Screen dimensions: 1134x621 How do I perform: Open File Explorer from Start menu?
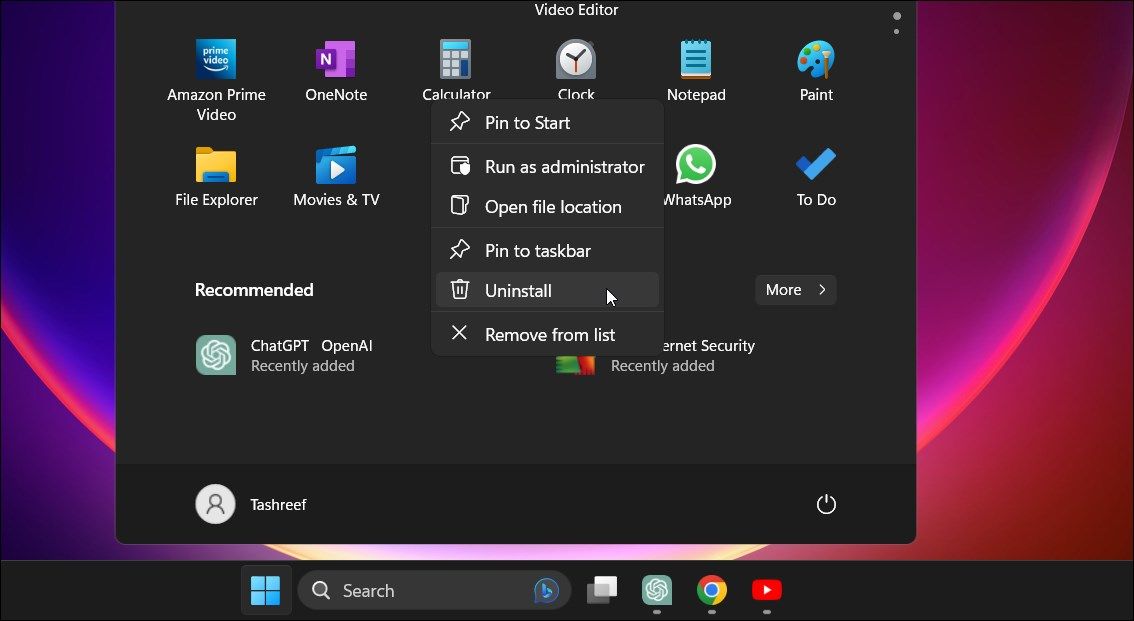216,165
